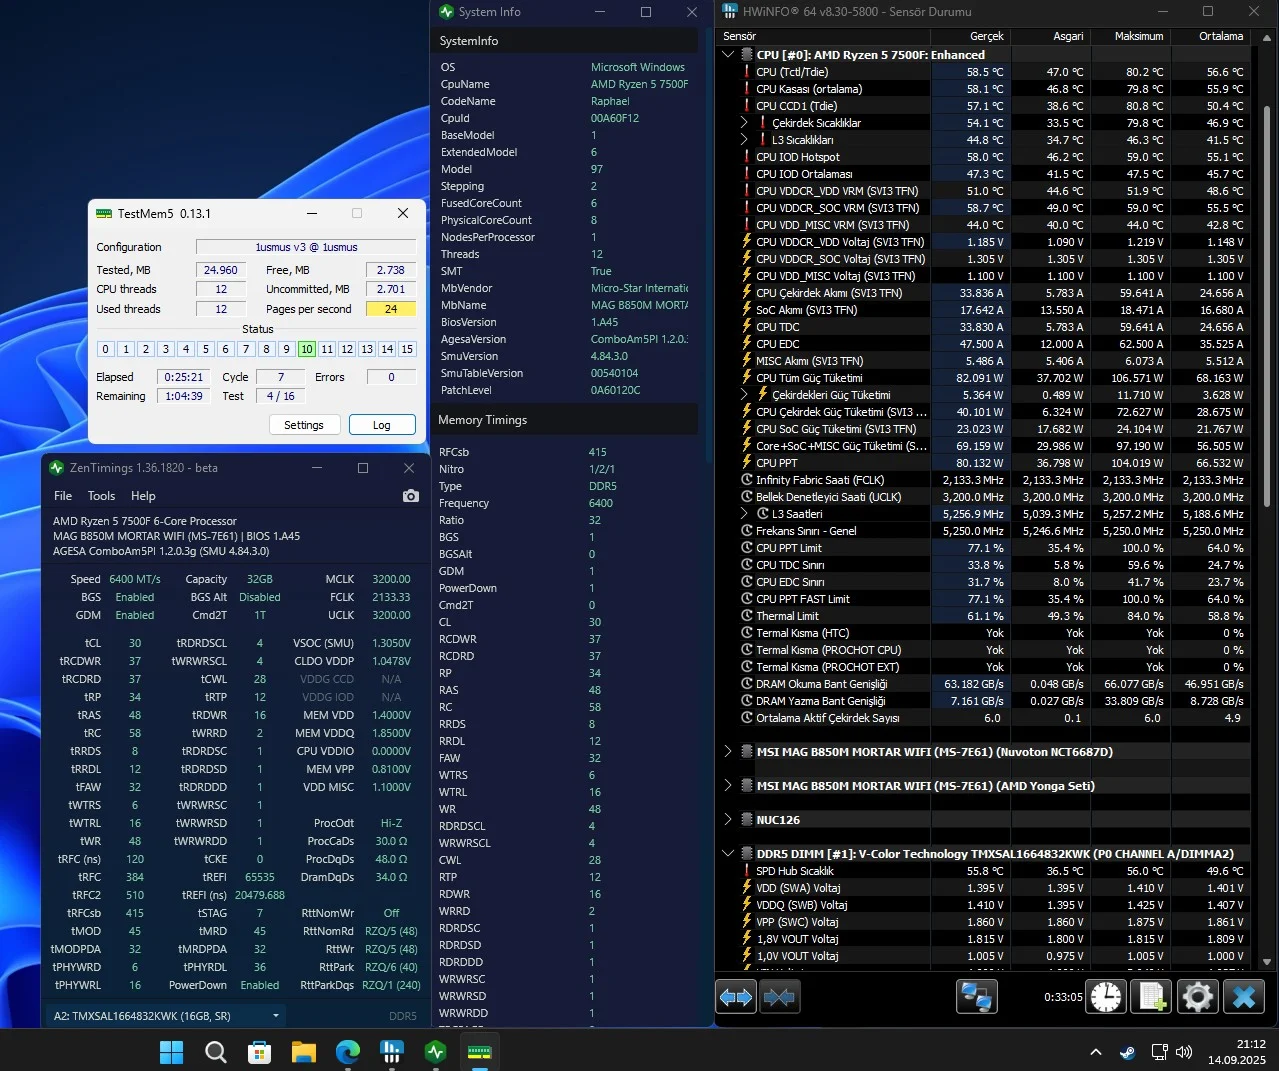
Task: Close sensors with the blue X icon
Action: point(1244,997)
